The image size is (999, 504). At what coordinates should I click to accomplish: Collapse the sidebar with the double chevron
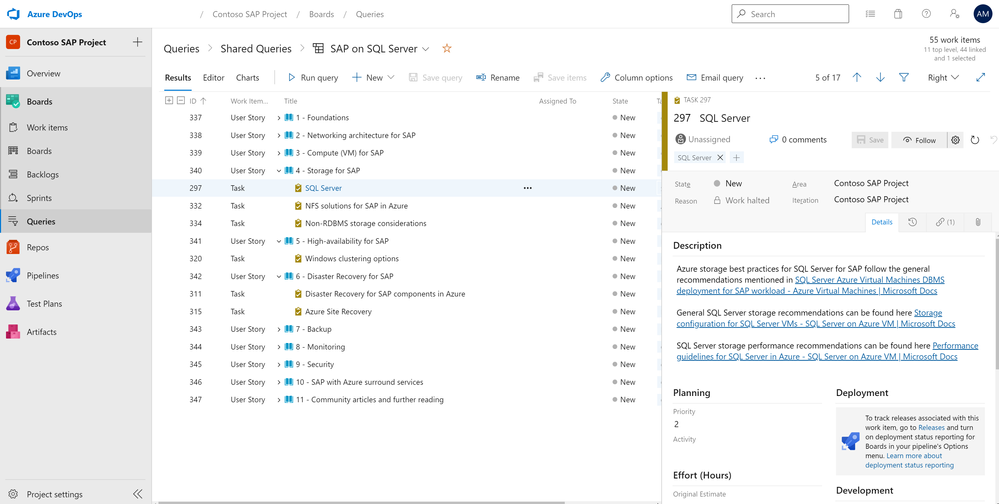pyautogui.click(x=138, y=494)
